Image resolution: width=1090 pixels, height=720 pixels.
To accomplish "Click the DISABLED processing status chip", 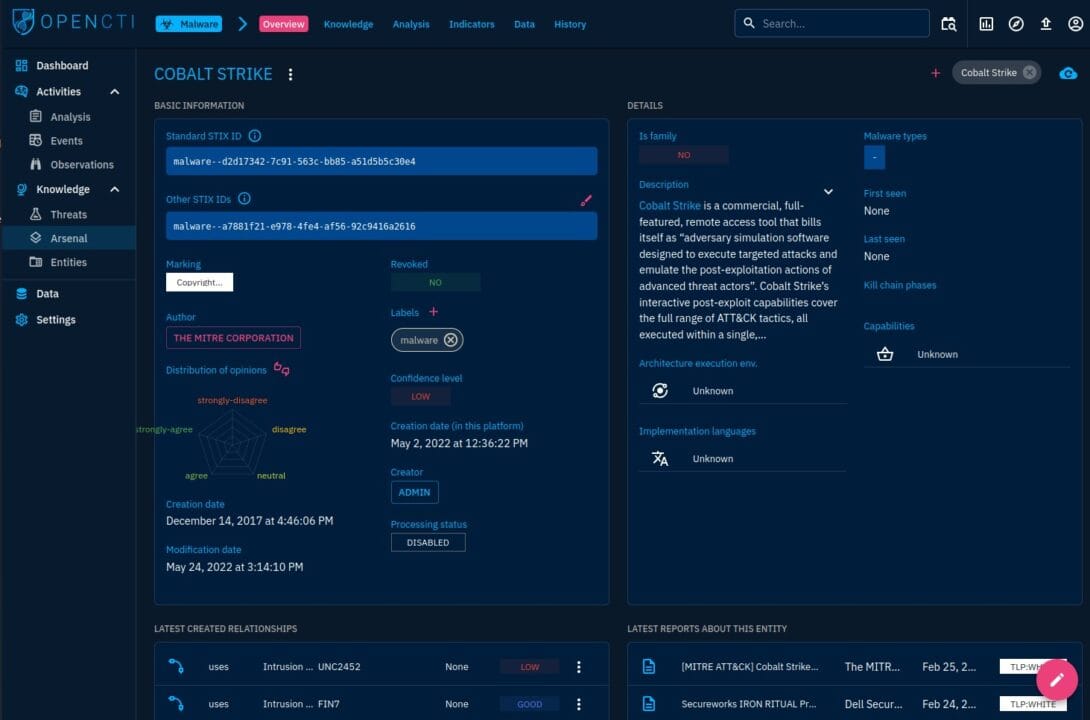I will [x=428, y=542].
